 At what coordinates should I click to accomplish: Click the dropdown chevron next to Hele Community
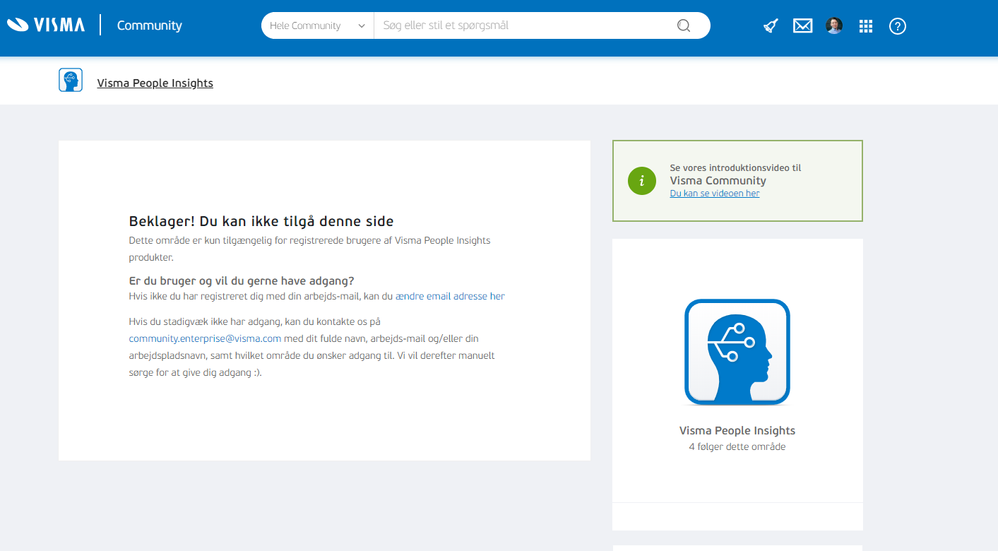coord(362,26)
